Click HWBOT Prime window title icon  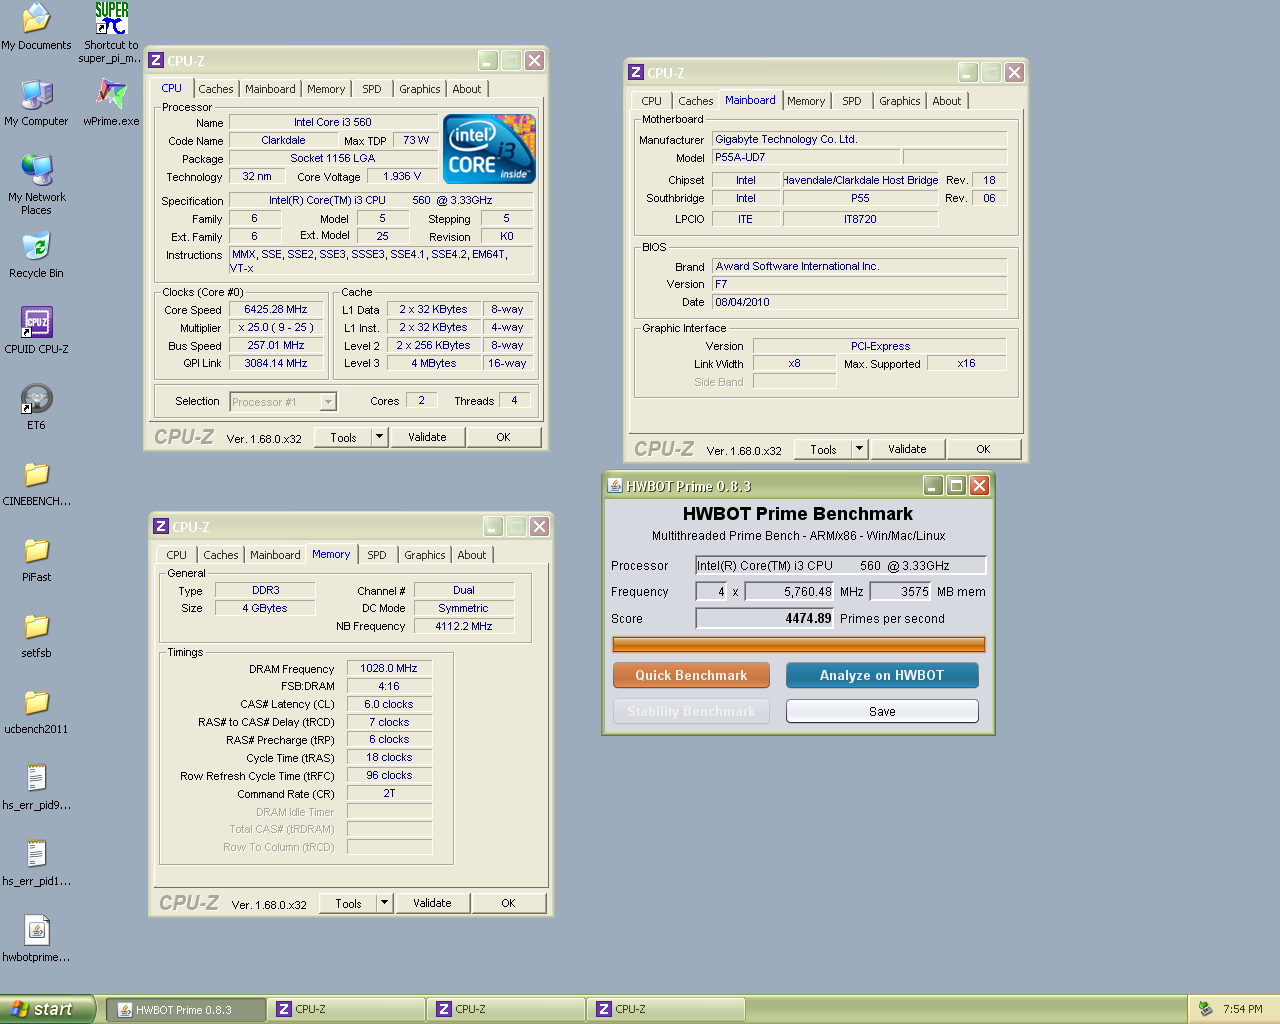tap(615, 485)
